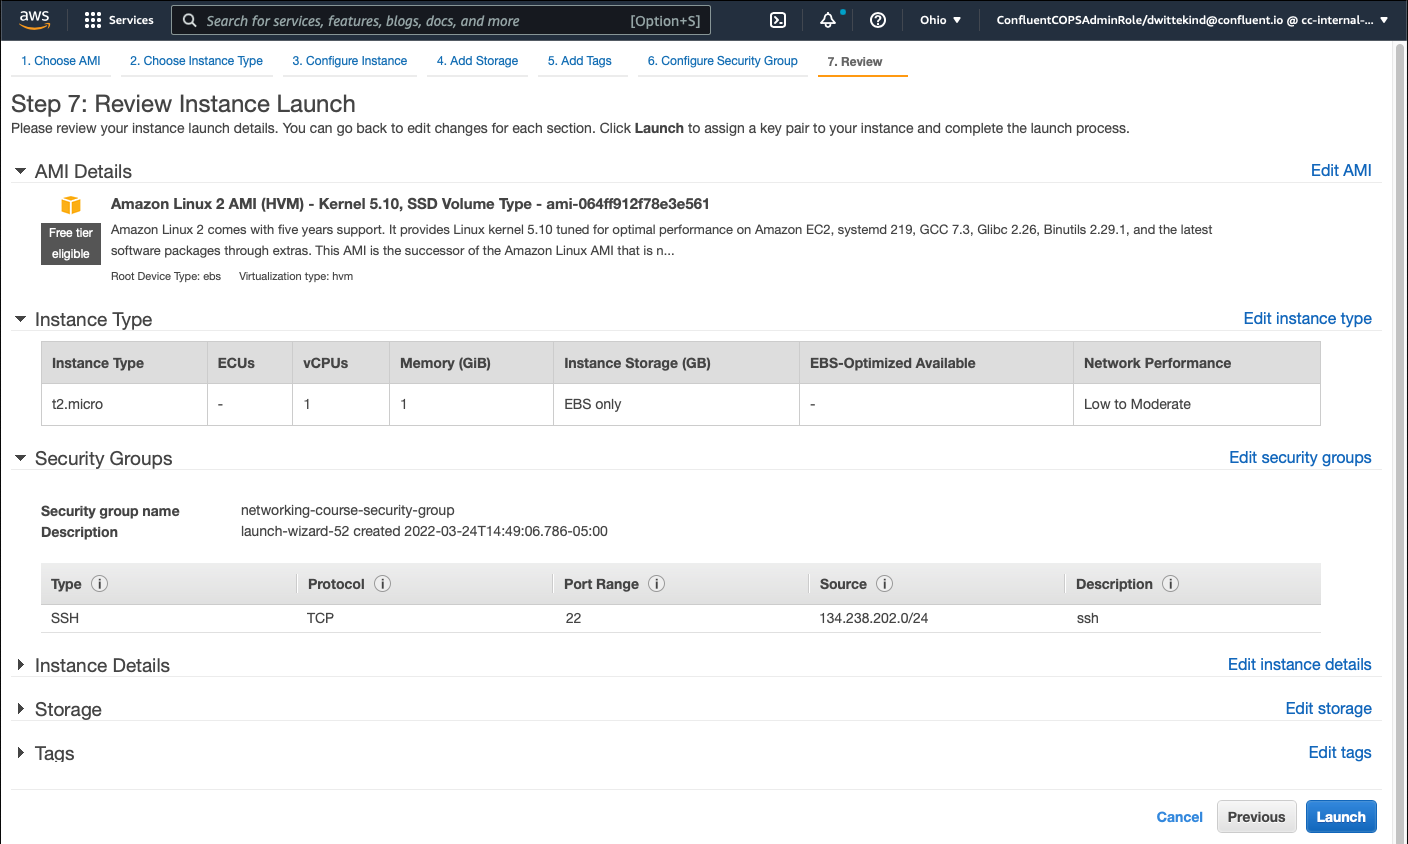Collapse the Instance Type section
The image size is (1408, 844).
pyautogui.click(x=20, y=319)
